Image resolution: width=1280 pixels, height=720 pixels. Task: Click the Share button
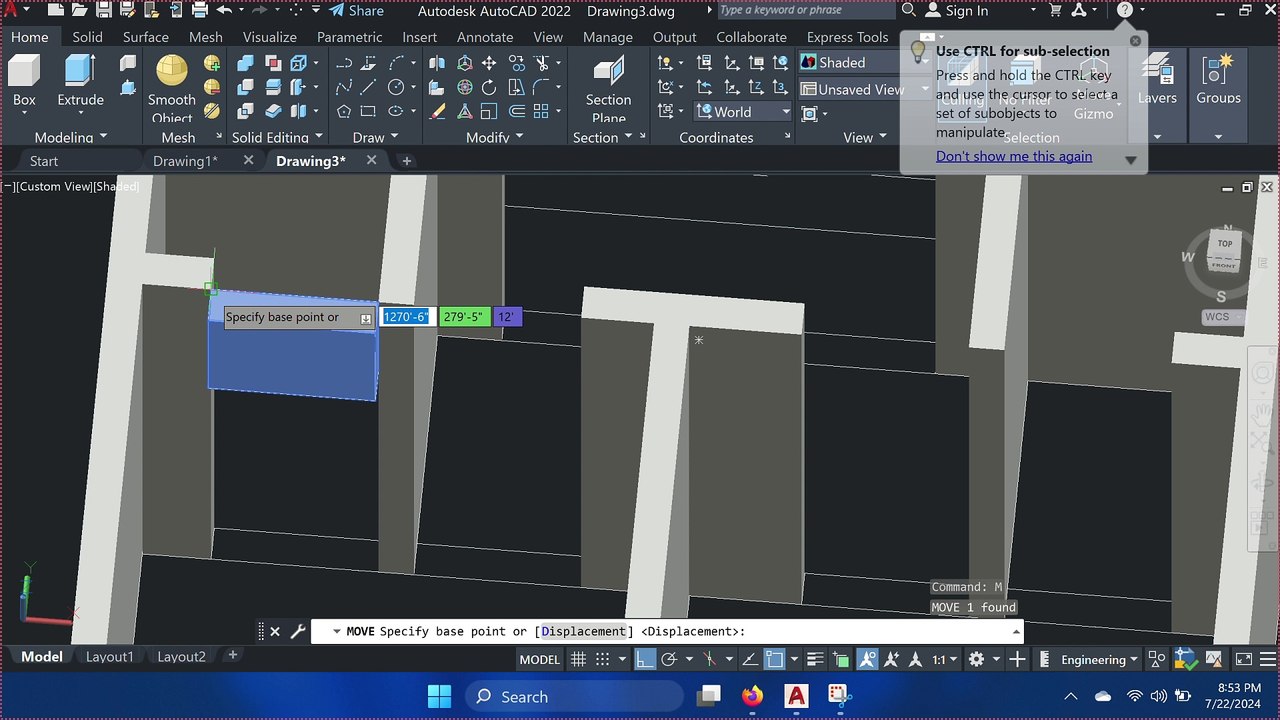(x=356, y=11)
